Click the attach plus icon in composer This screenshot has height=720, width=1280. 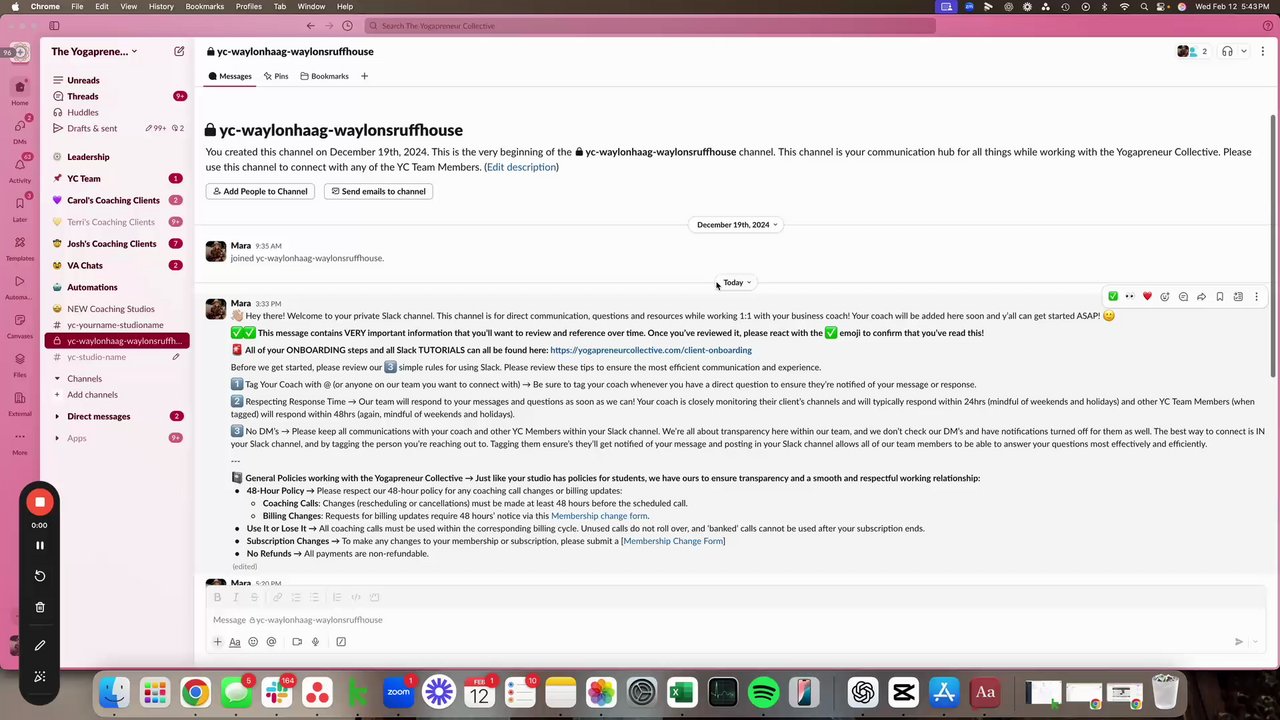pos(217,642)
